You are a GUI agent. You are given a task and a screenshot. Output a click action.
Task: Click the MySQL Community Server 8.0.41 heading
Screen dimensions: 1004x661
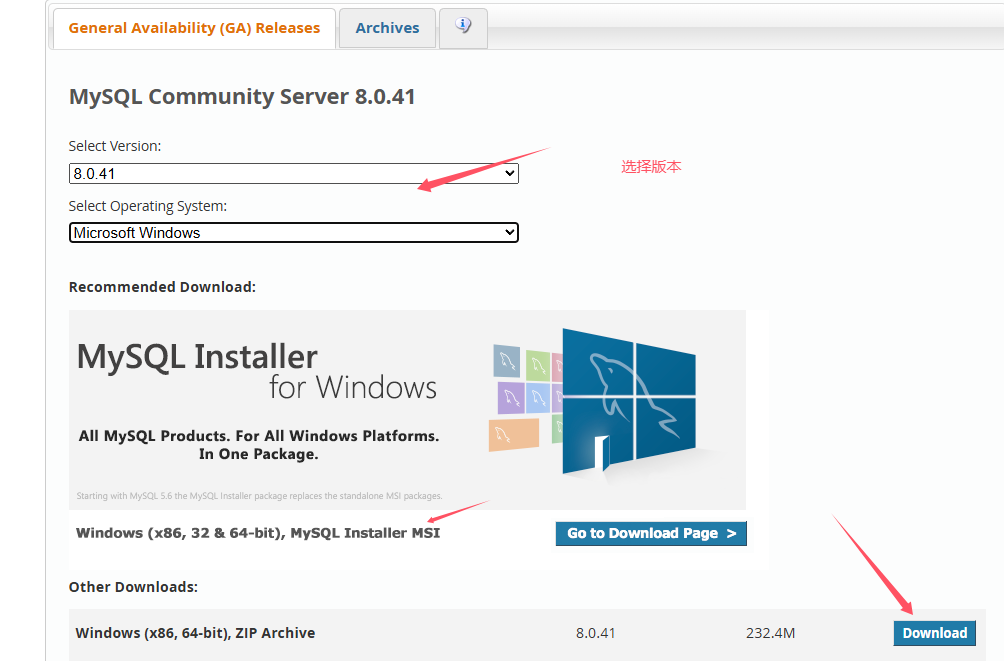[x=242, y=97]
